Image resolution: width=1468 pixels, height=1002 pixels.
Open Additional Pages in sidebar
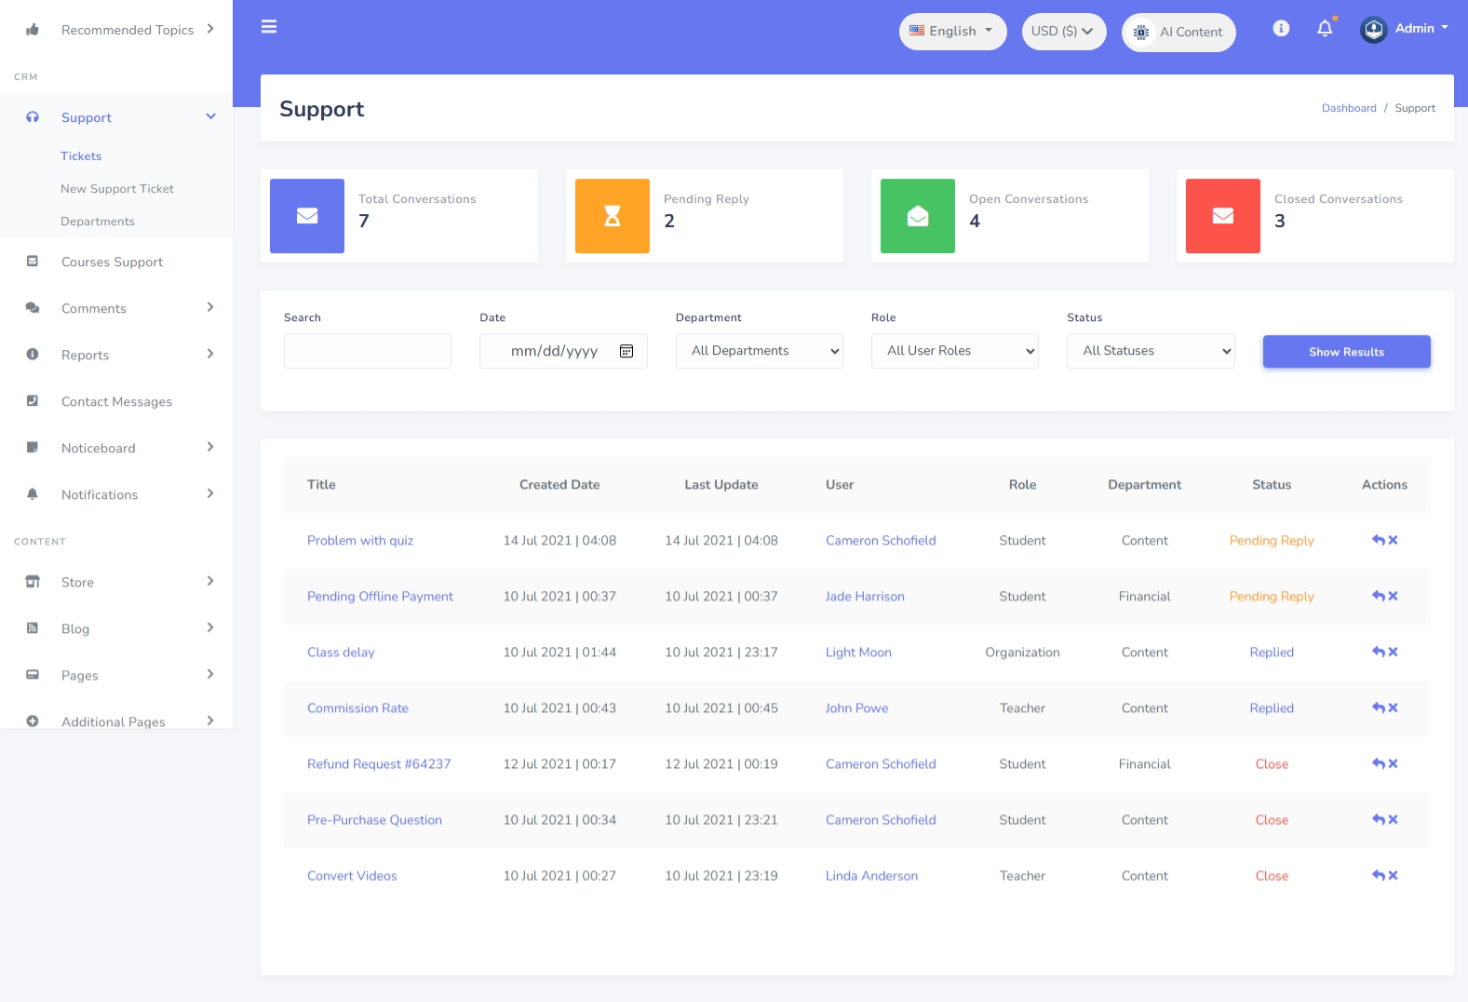(x=113, y=721)
